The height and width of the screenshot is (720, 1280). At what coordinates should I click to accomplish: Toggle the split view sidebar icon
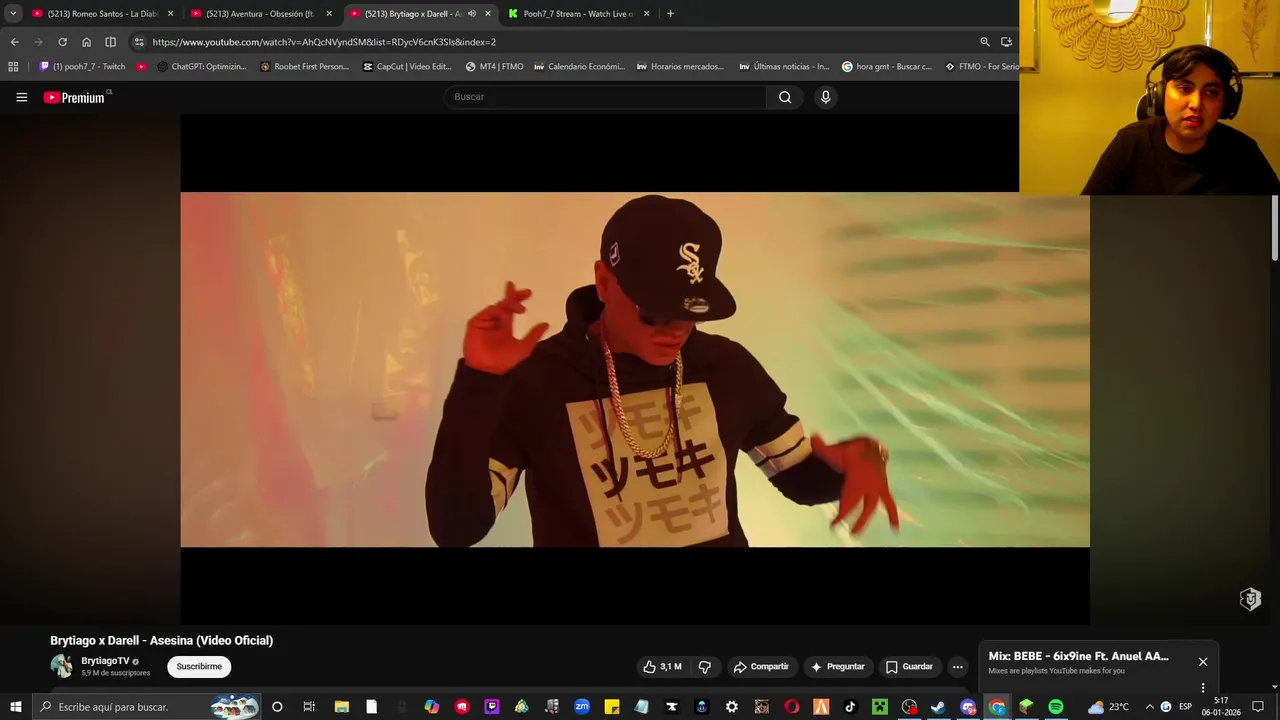tap(110, 42)
